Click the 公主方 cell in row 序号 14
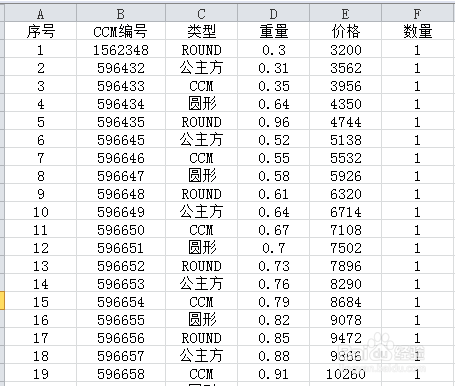This screenshot has height=386, width=455. 201,283
